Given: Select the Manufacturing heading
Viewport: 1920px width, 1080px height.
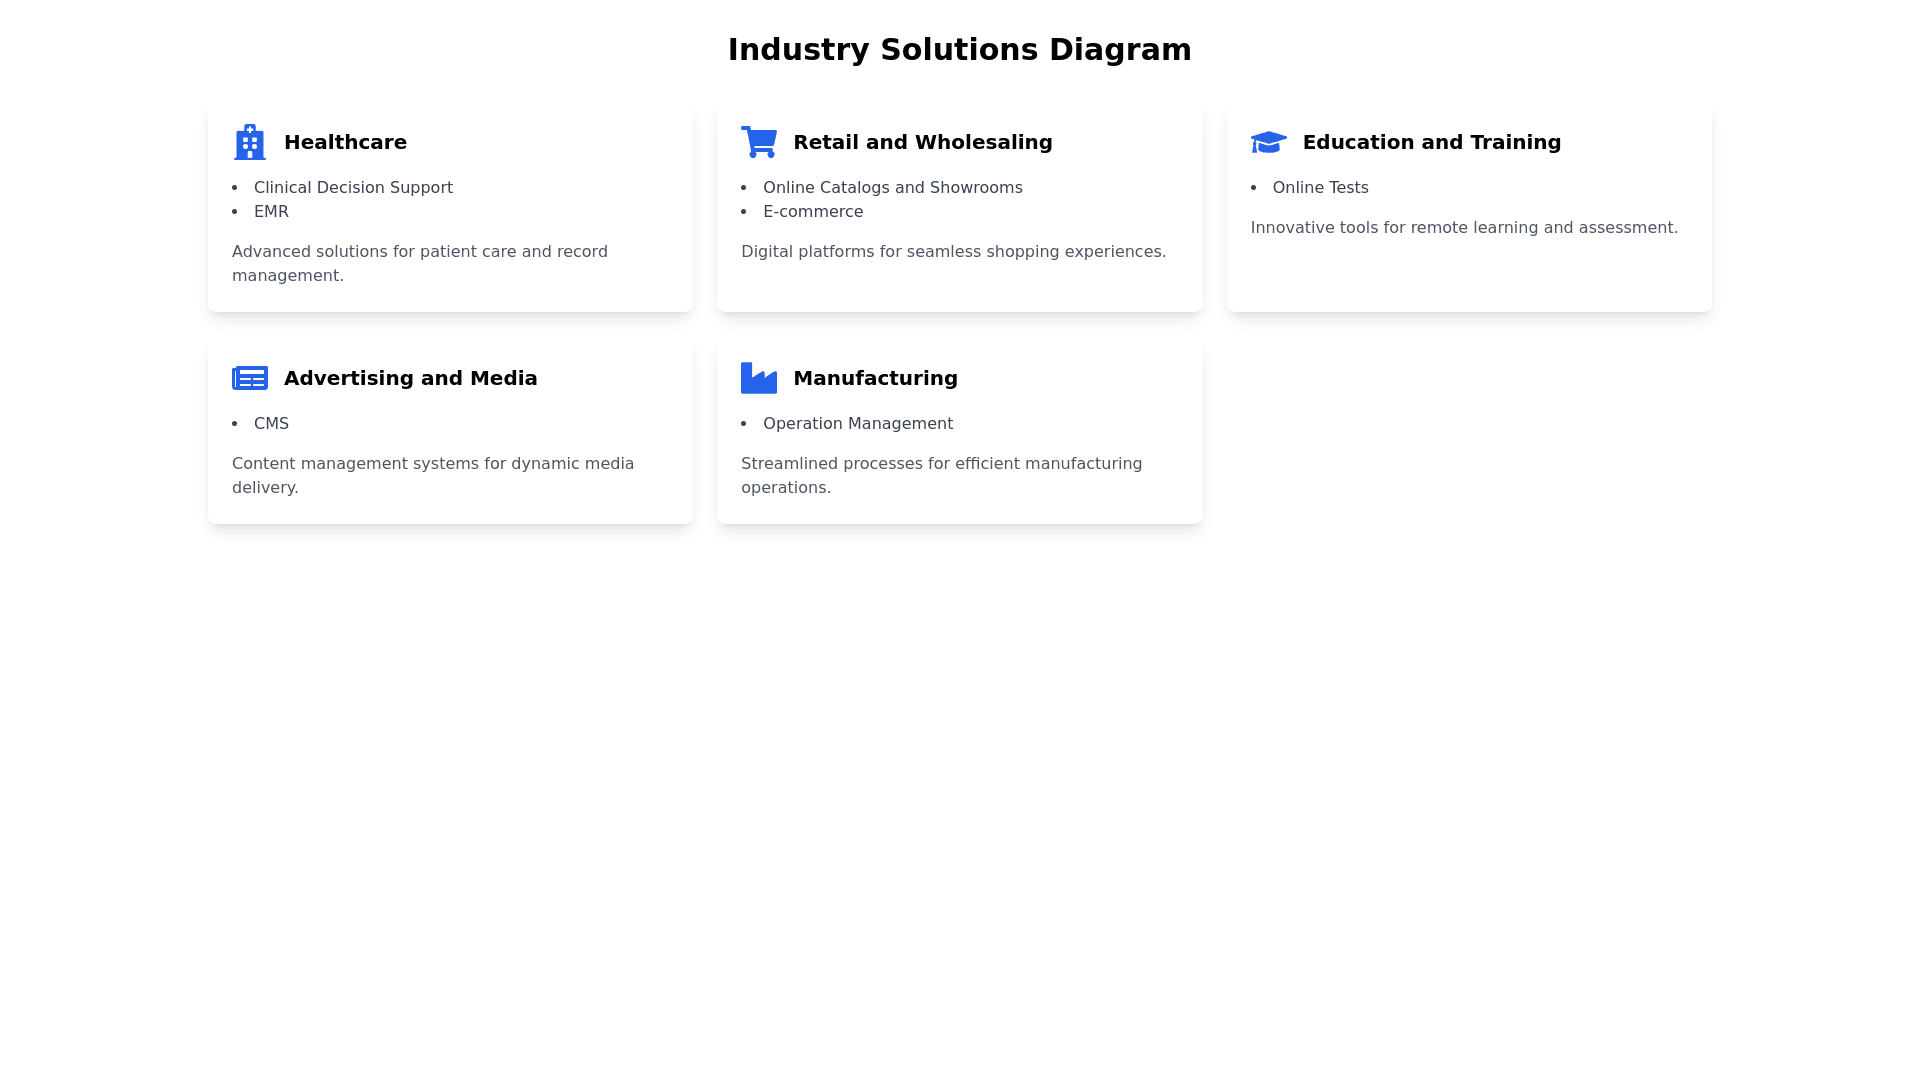Looking at the screenshot, I should point(875,378).
